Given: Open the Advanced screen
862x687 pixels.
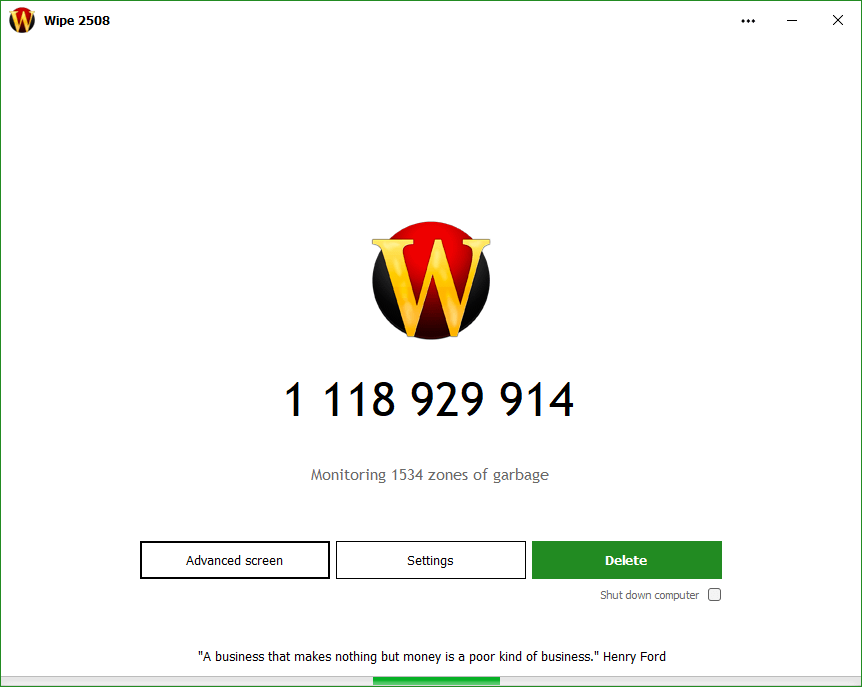Looking at the screenshot, I should point(234,560).
